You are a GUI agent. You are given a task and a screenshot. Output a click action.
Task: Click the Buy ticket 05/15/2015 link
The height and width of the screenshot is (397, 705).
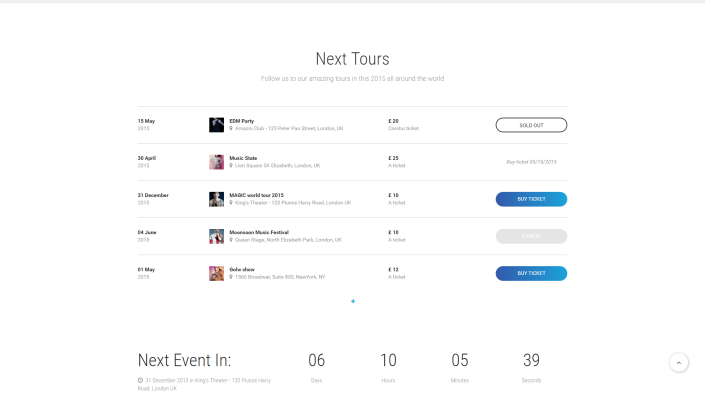[531, 162]
